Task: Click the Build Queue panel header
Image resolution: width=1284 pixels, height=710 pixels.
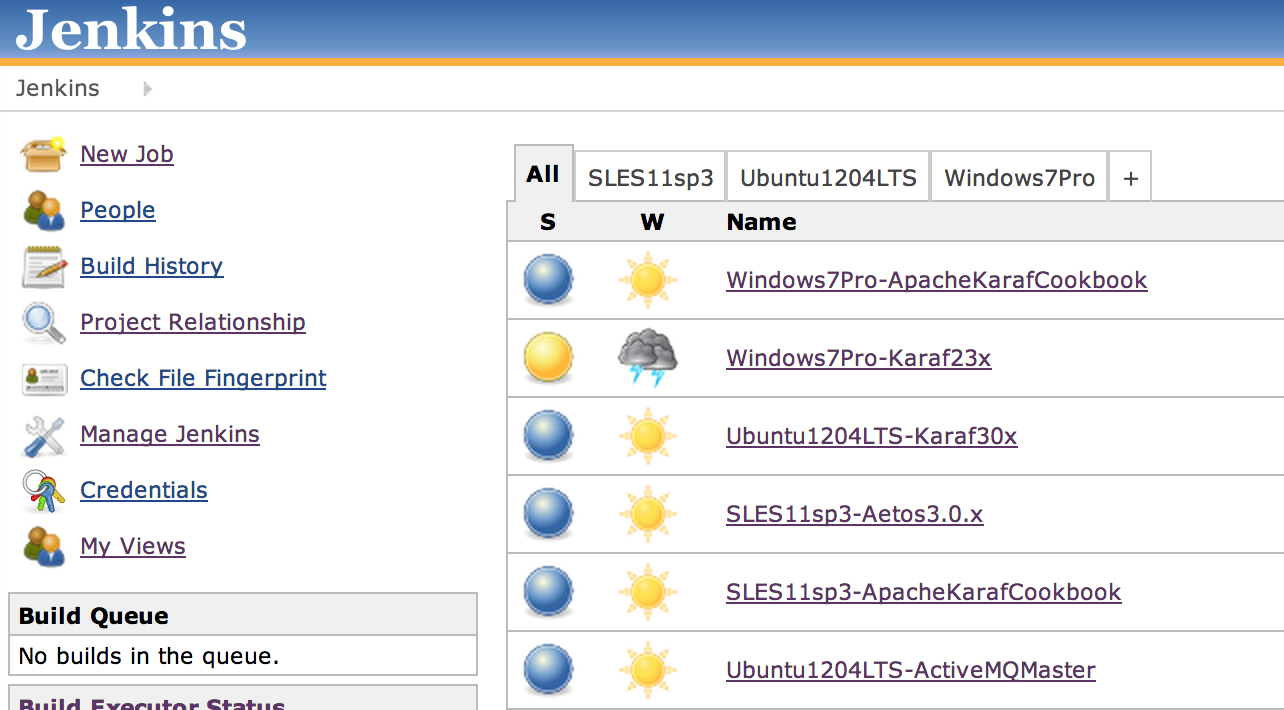Action: click(x=243, y=615)
